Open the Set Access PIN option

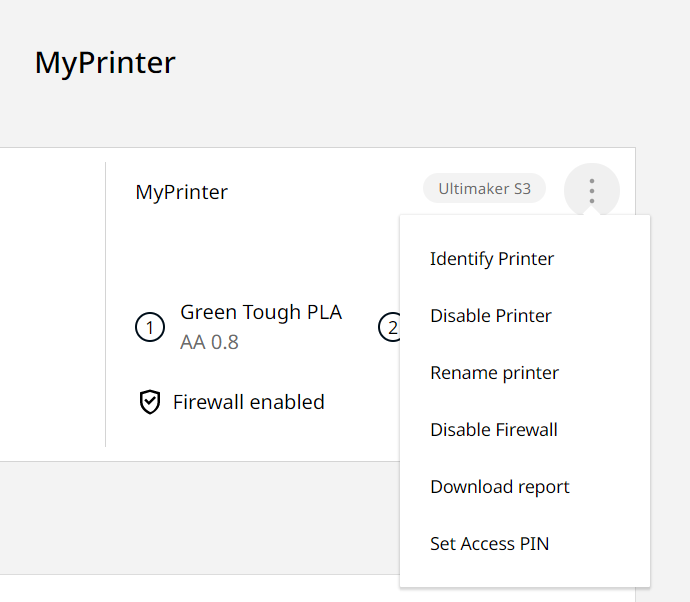pyautogui.click(x=489, y=544)
